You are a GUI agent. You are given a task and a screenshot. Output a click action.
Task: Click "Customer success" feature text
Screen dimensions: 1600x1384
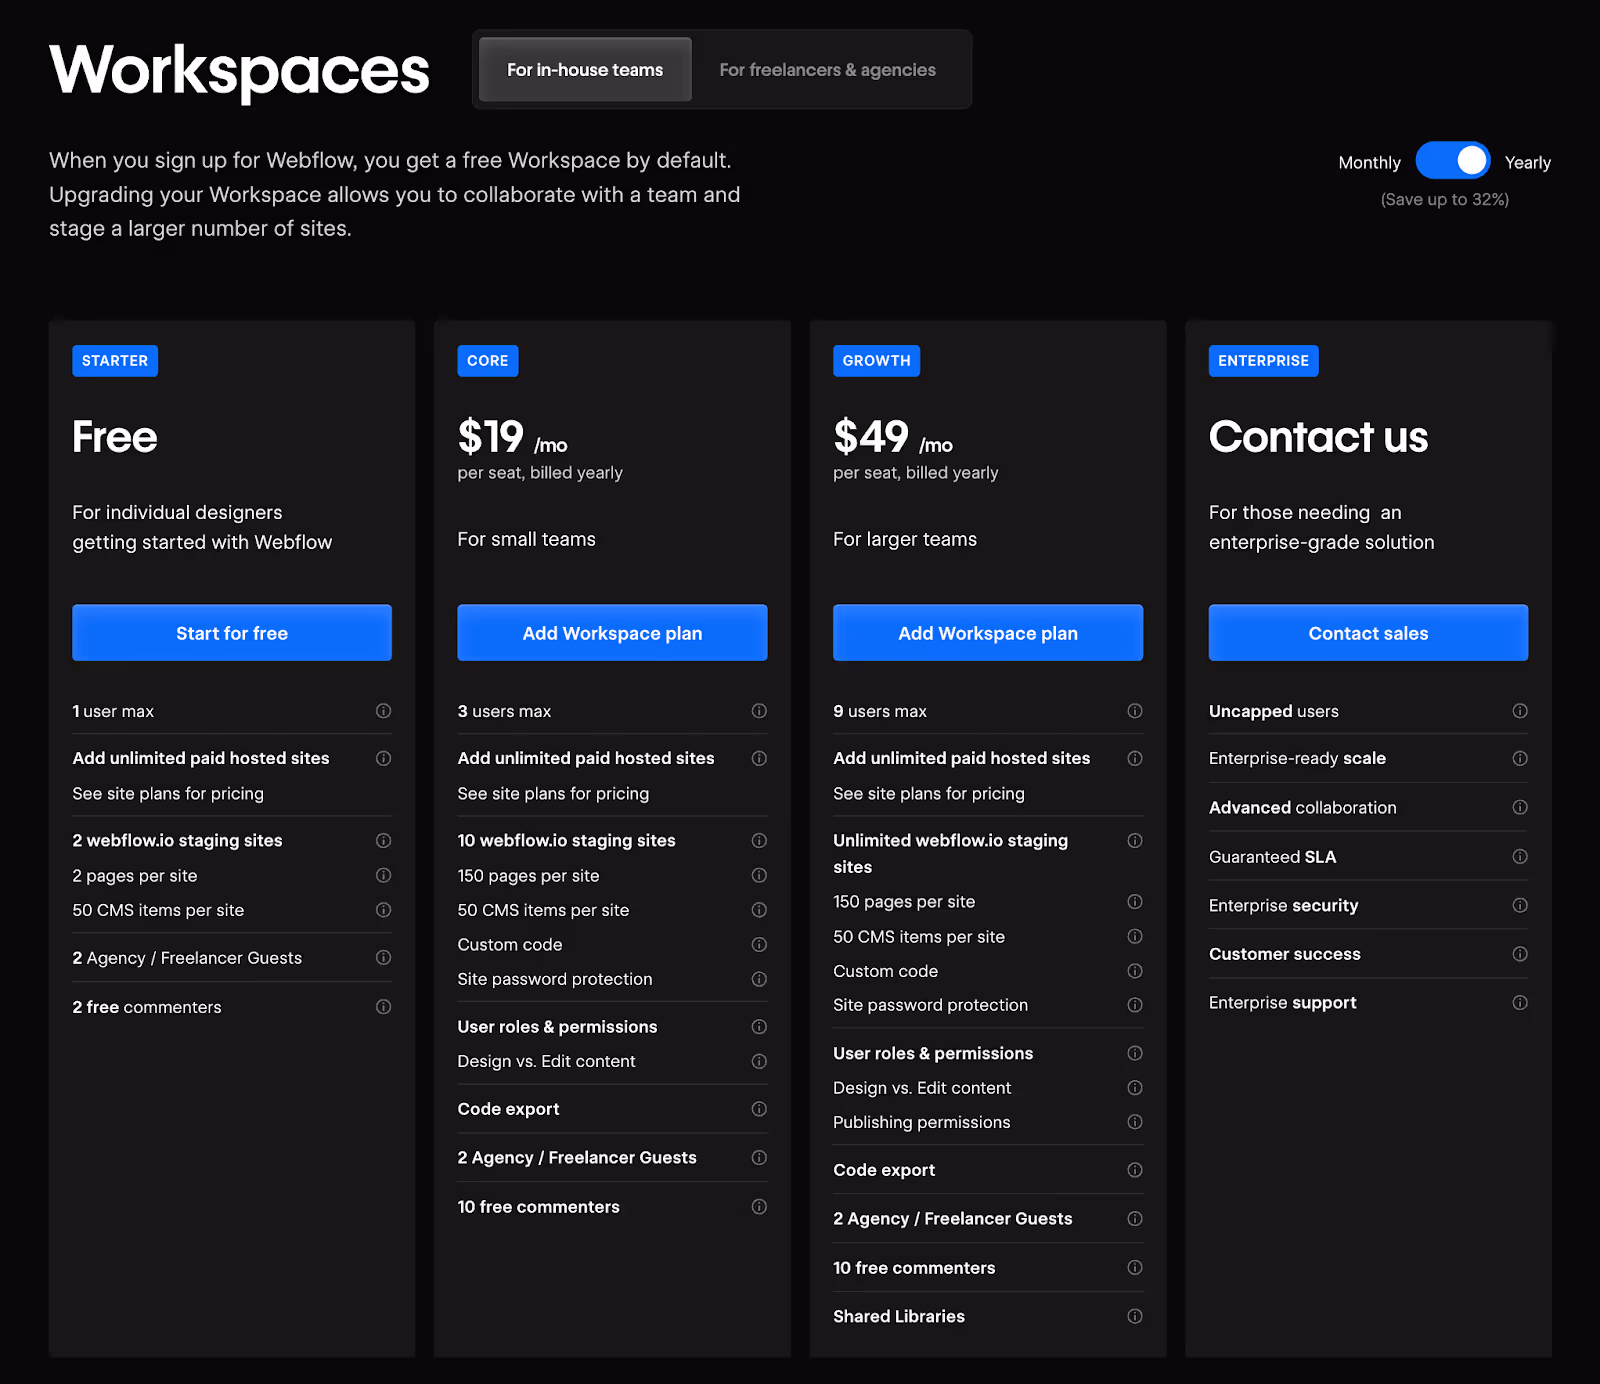tap(1284, 954)
